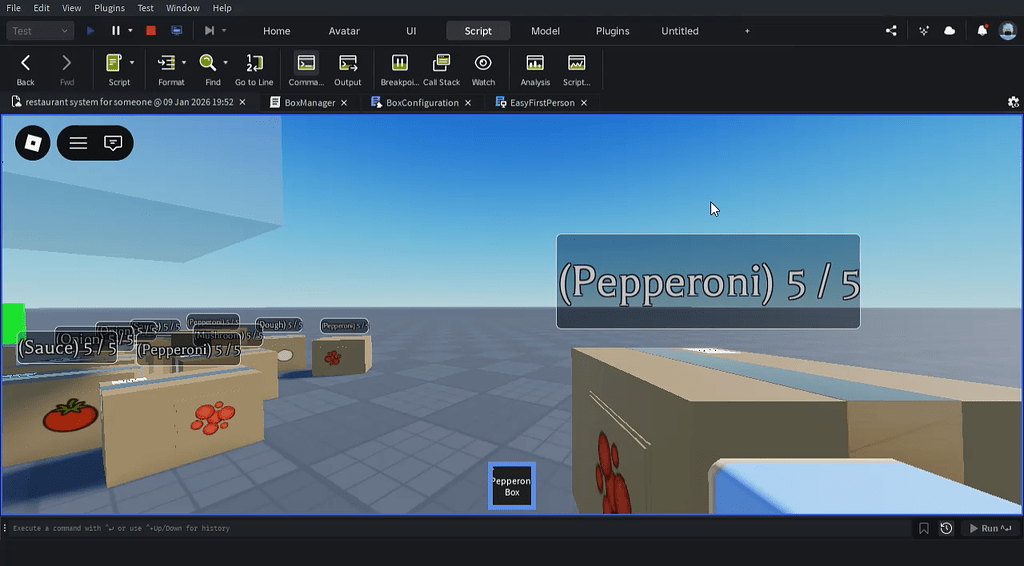Switch to the Plugins ribbon tab

(613, 31)
